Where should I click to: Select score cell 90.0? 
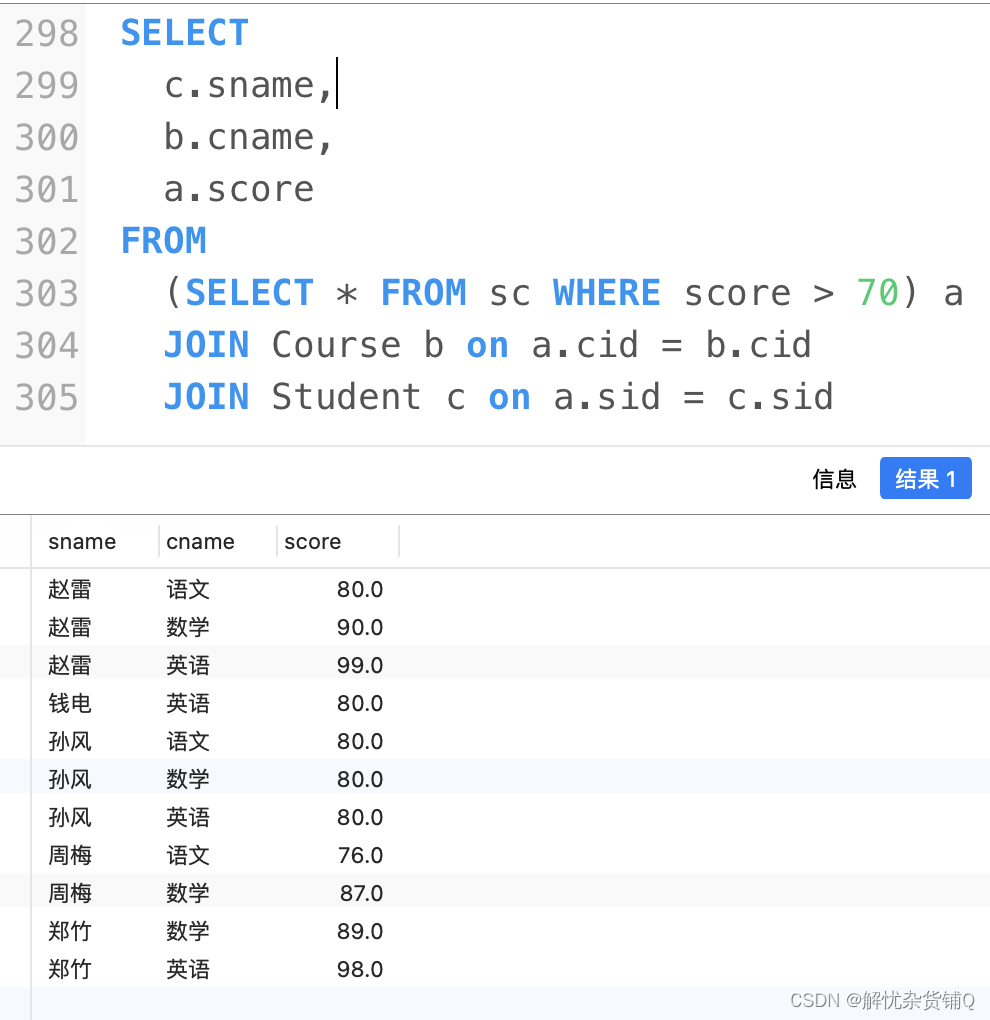click(360, 627)
